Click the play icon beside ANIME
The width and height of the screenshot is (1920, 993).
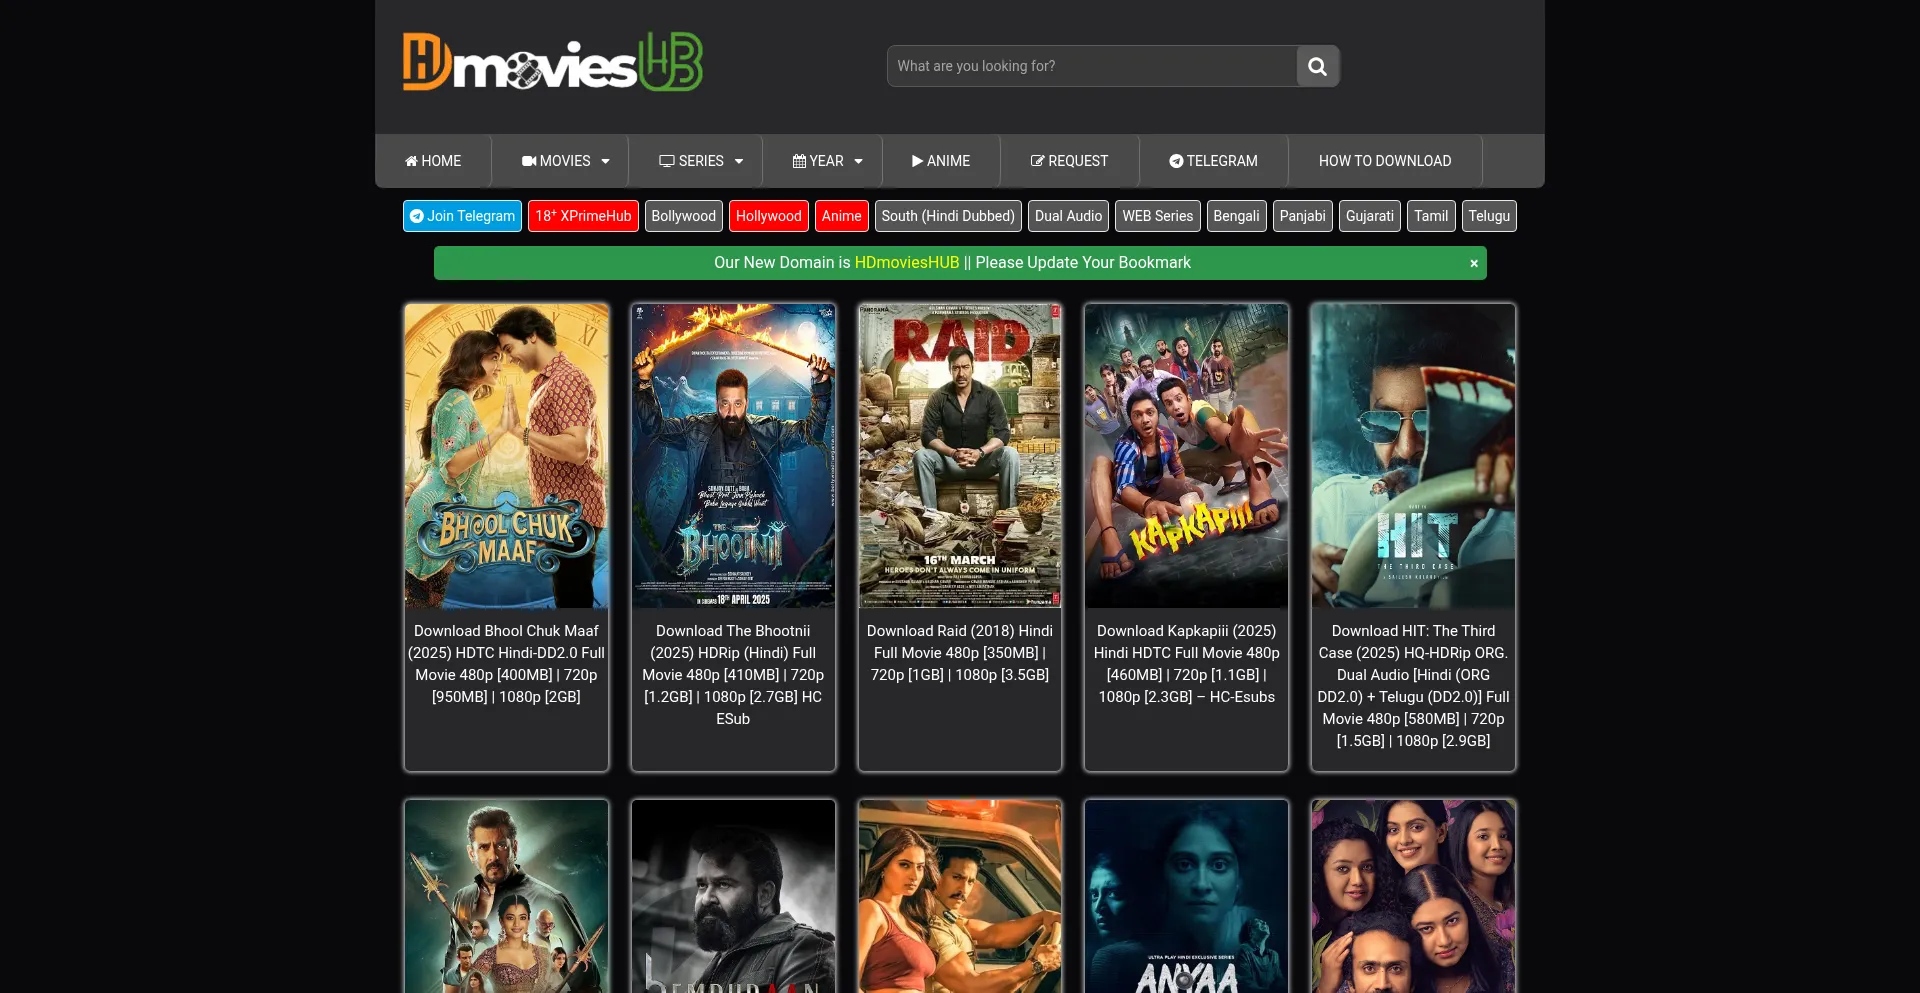[x=917, y=161]
